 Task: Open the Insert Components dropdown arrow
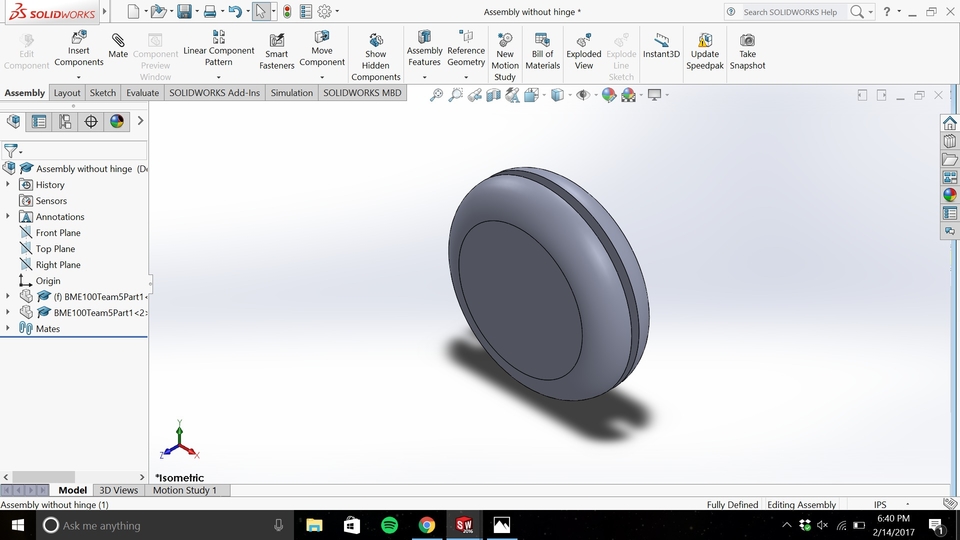(x=78, y=77)
